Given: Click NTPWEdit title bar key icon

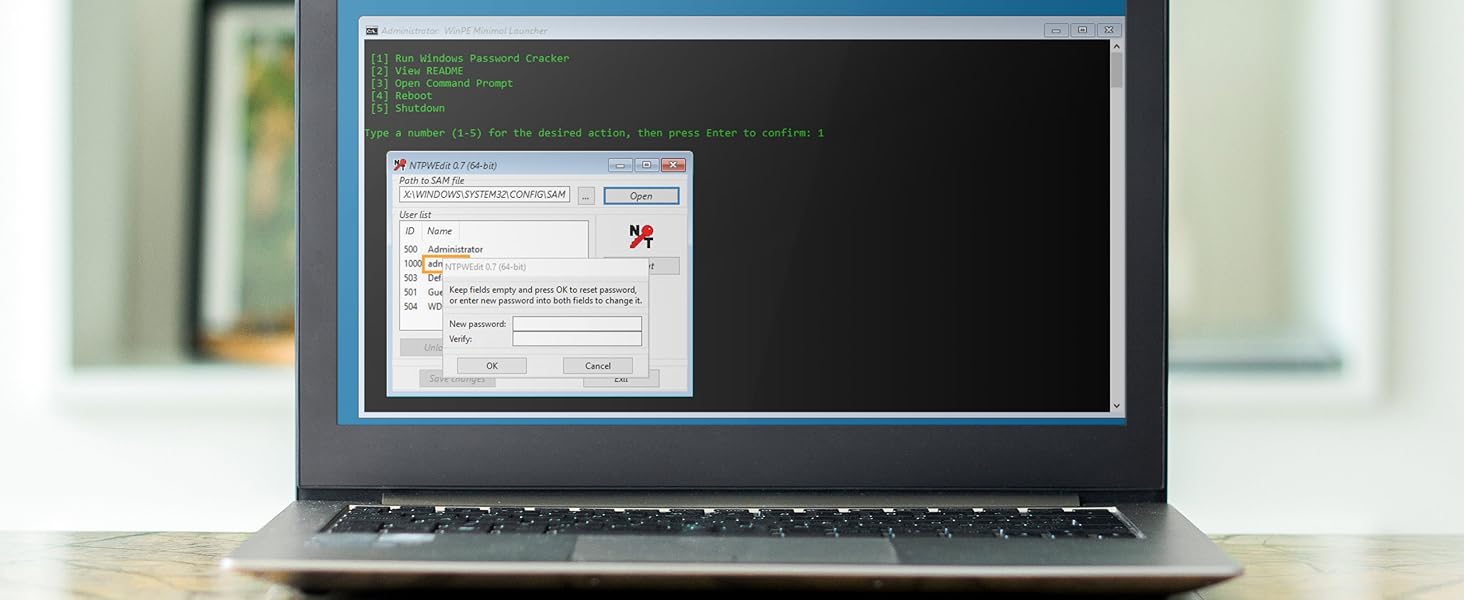Looking at the screenshot, I should 400,165.
